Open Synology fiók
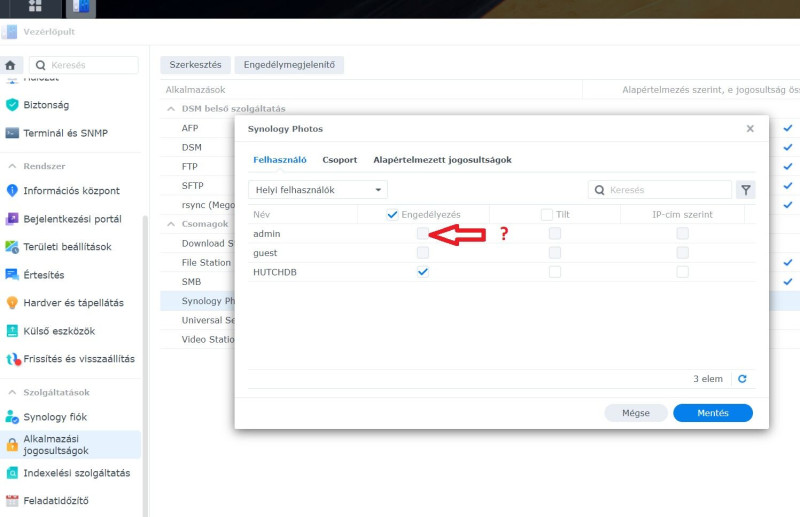This screenshot has height=517, width=800. (46, 417)
